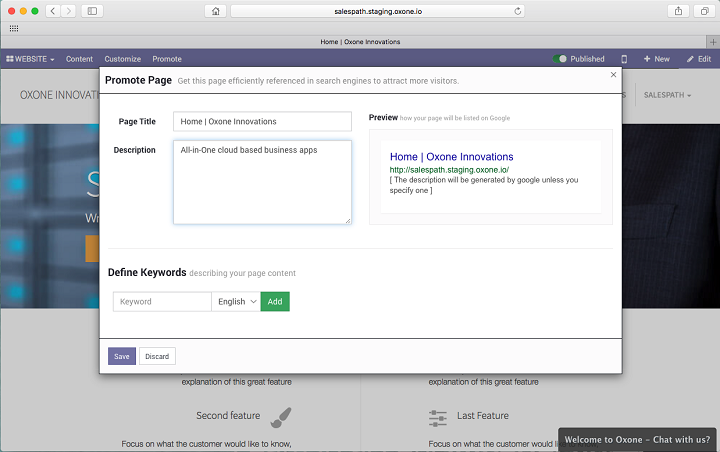The height and width of the screenshot is (452, 720).
Task: Click the Description text area
Action: [x=262, y=182]
